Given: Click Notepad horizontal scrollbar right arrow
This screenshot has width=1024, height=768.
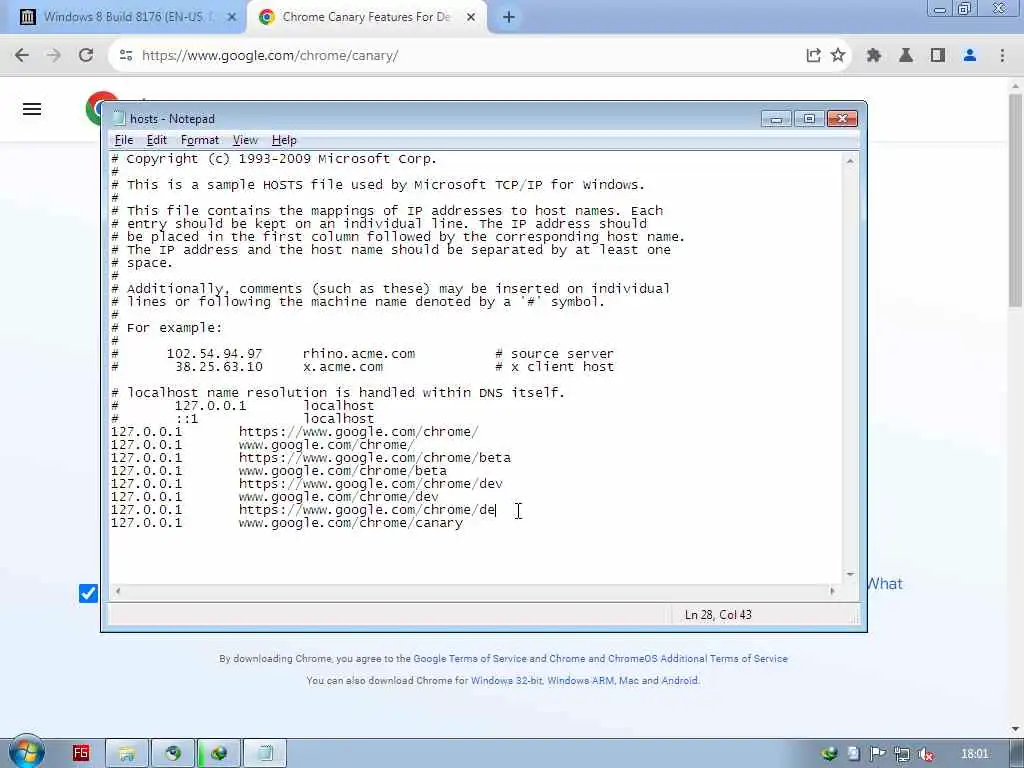Looking at the screenshot, I should click(832, 591).
